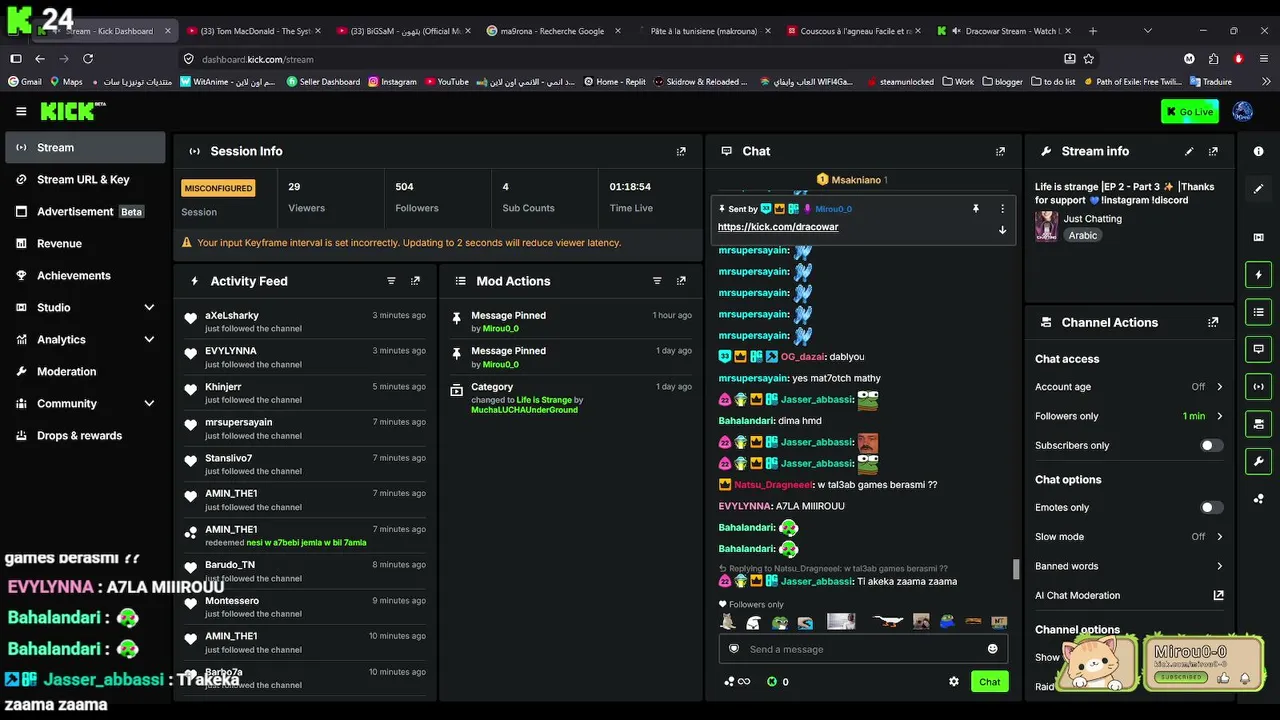Open a new browser tab
Viewport: 1280px width, 720px height.
click(x=1092, y=31)
